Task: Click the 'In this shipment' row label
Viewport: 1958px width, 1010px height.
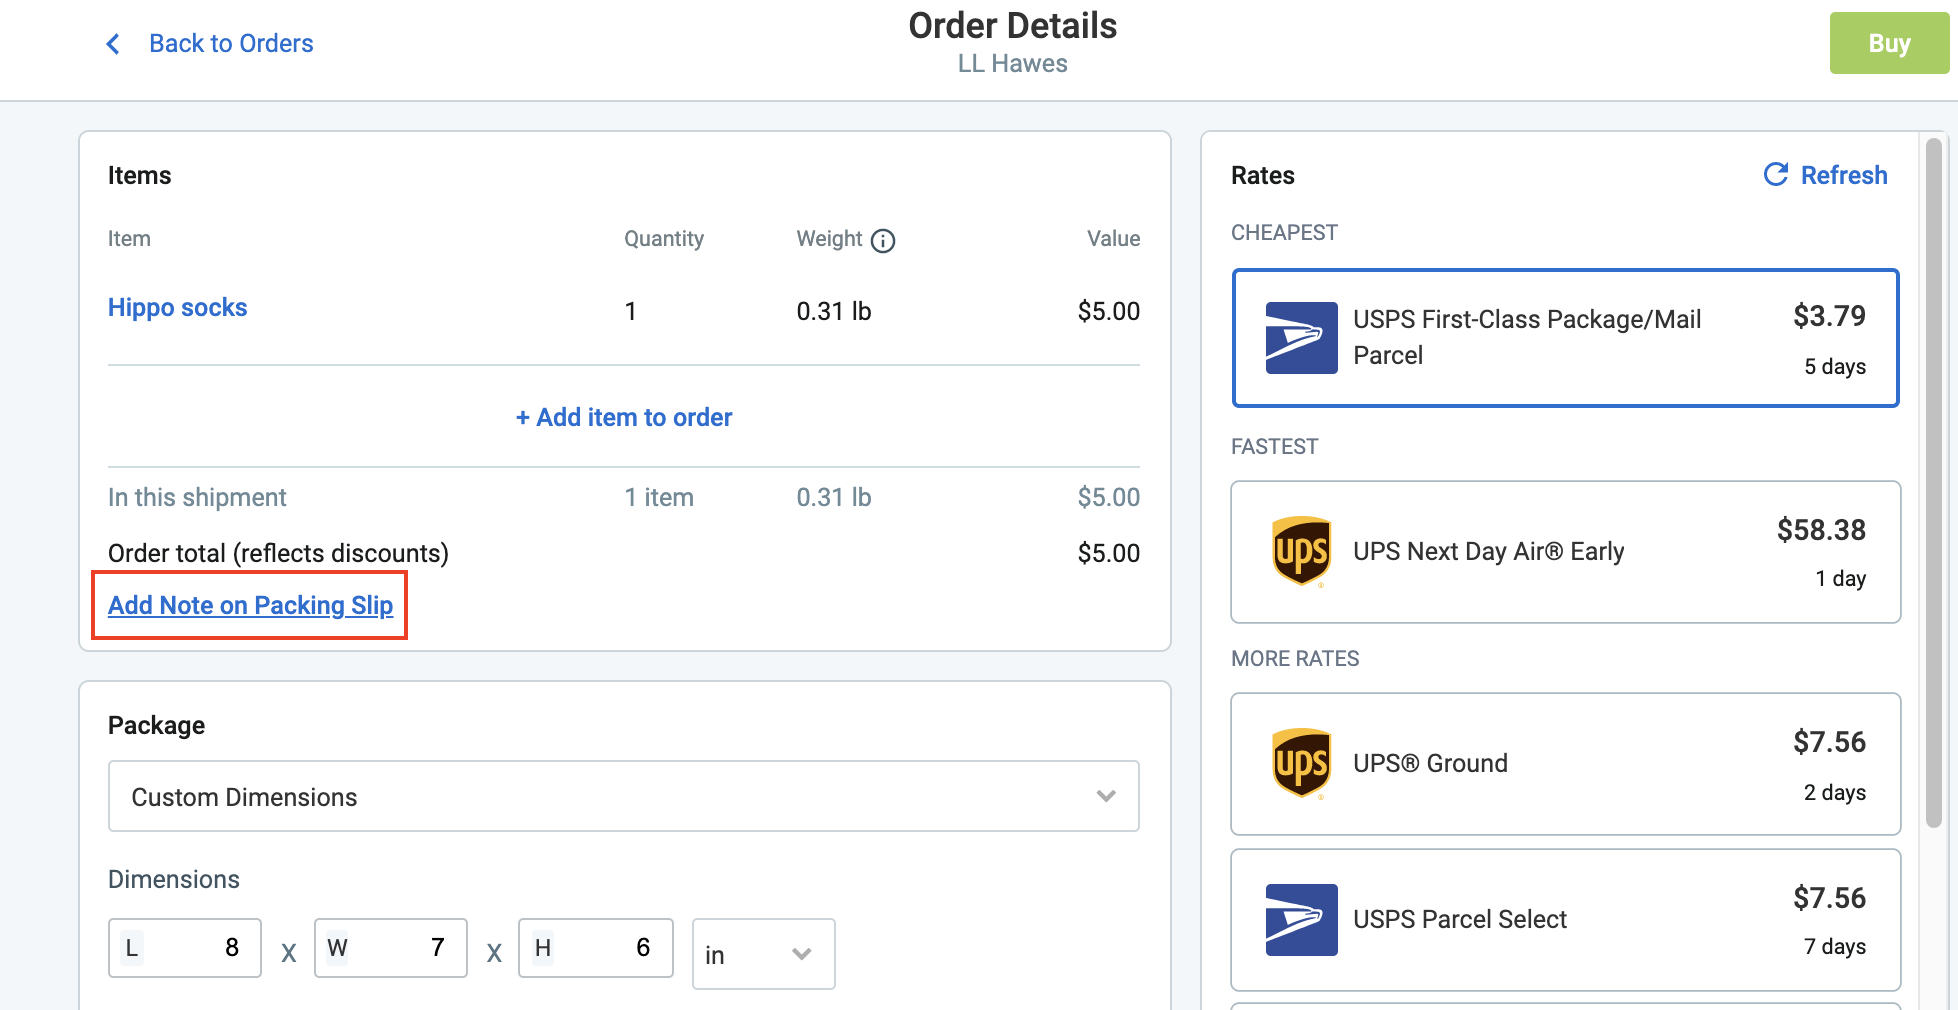Action: [197, 498]
